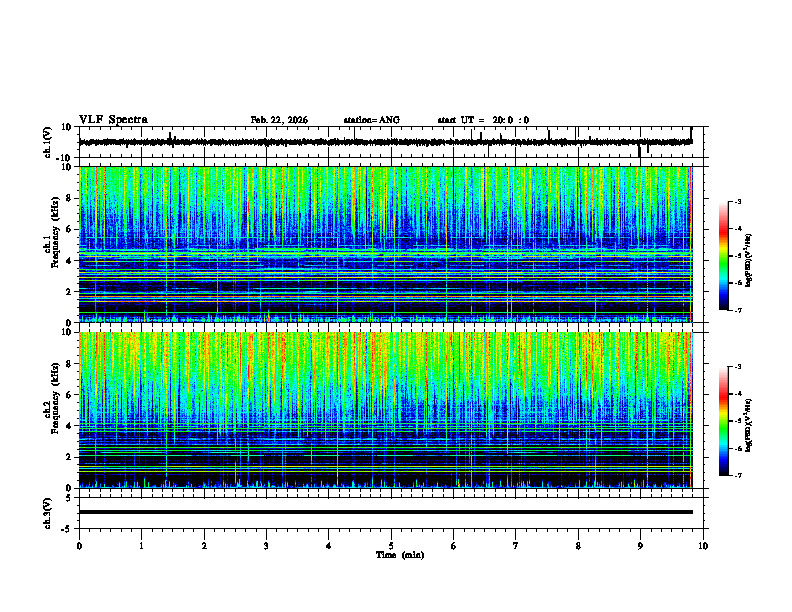The image size is (792, 612).
Task: Click the "ch.3(V)" axis label
Action: 48,514
